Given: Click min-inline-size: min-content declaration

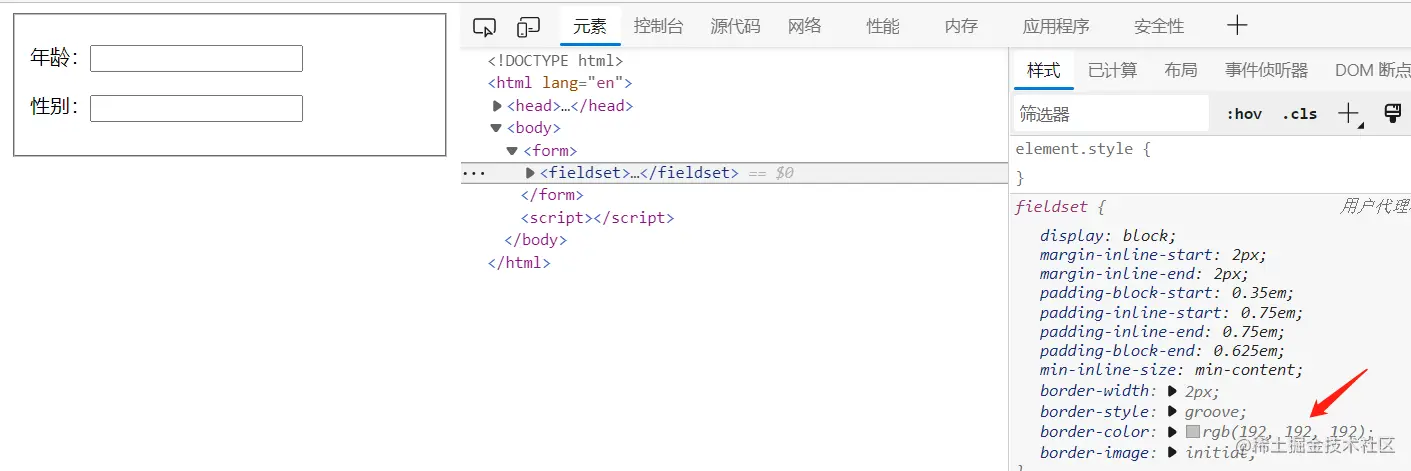Looking at the screenshot, I should [x=1172, y=370].
